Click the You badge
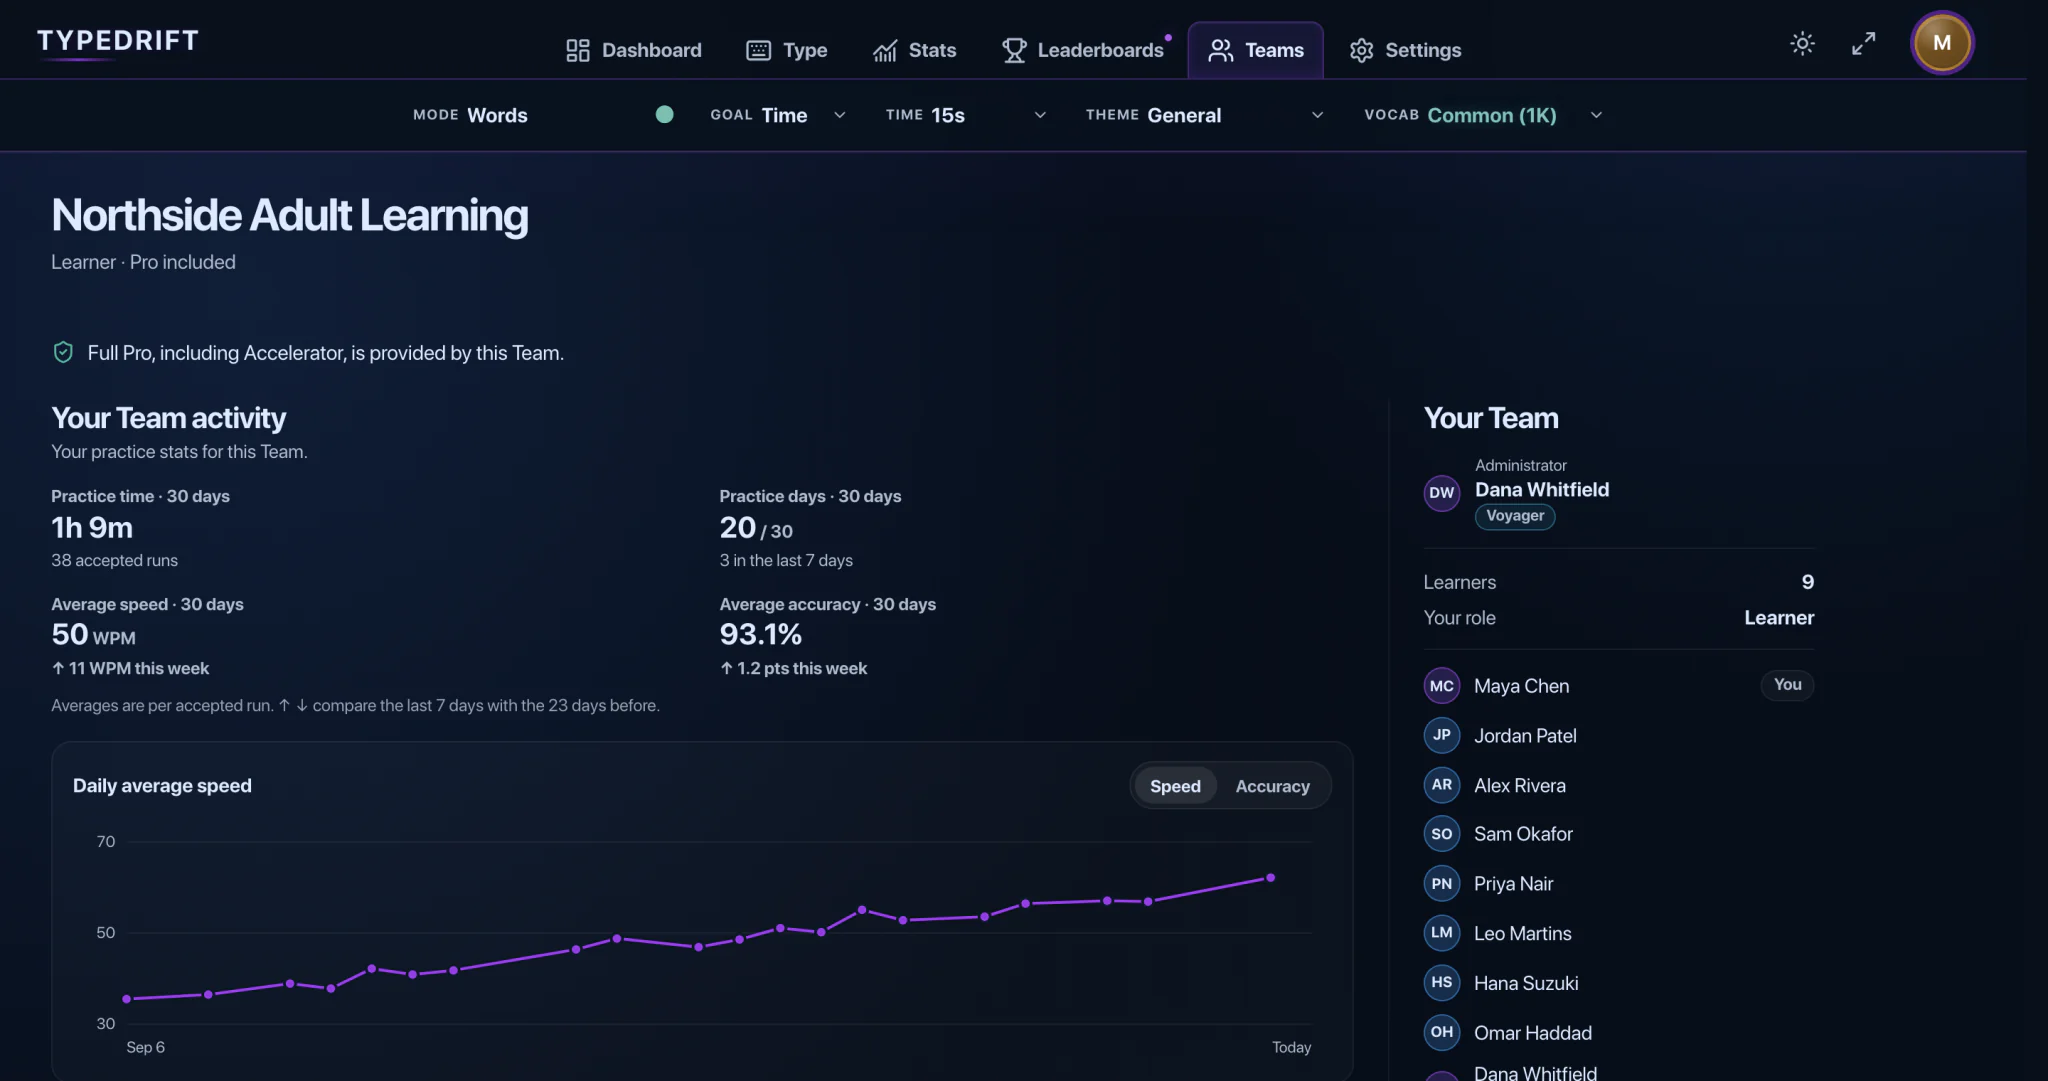The width and height of the screenshot is (2048, 1081). (x=1787, y=685)
